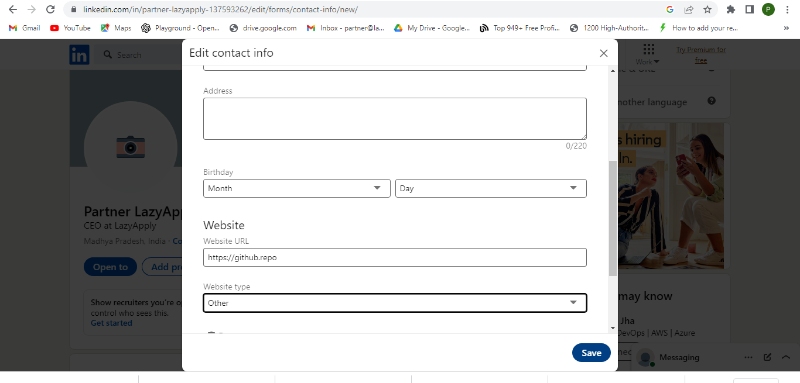Open the Messaging panel
800x383 pixels.
click(x=679, y=358)
